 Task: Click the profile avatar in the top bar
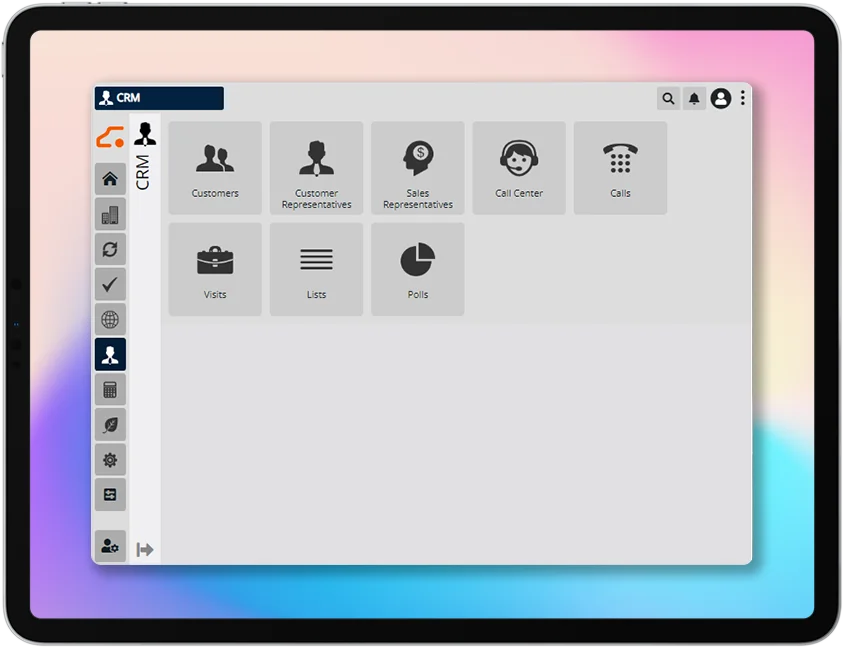(x=721, y=98)
